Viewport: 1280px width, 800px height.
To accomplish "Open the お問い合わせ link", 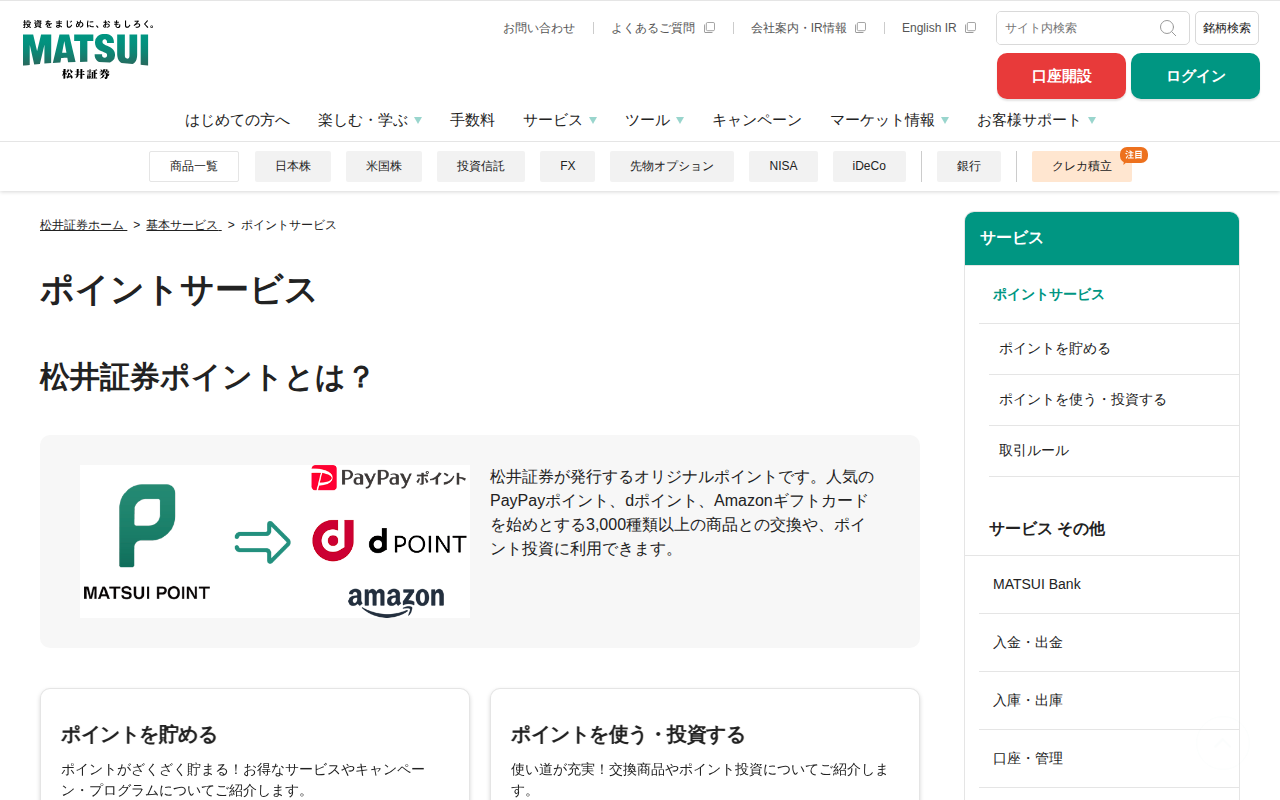I will [539, 28].
